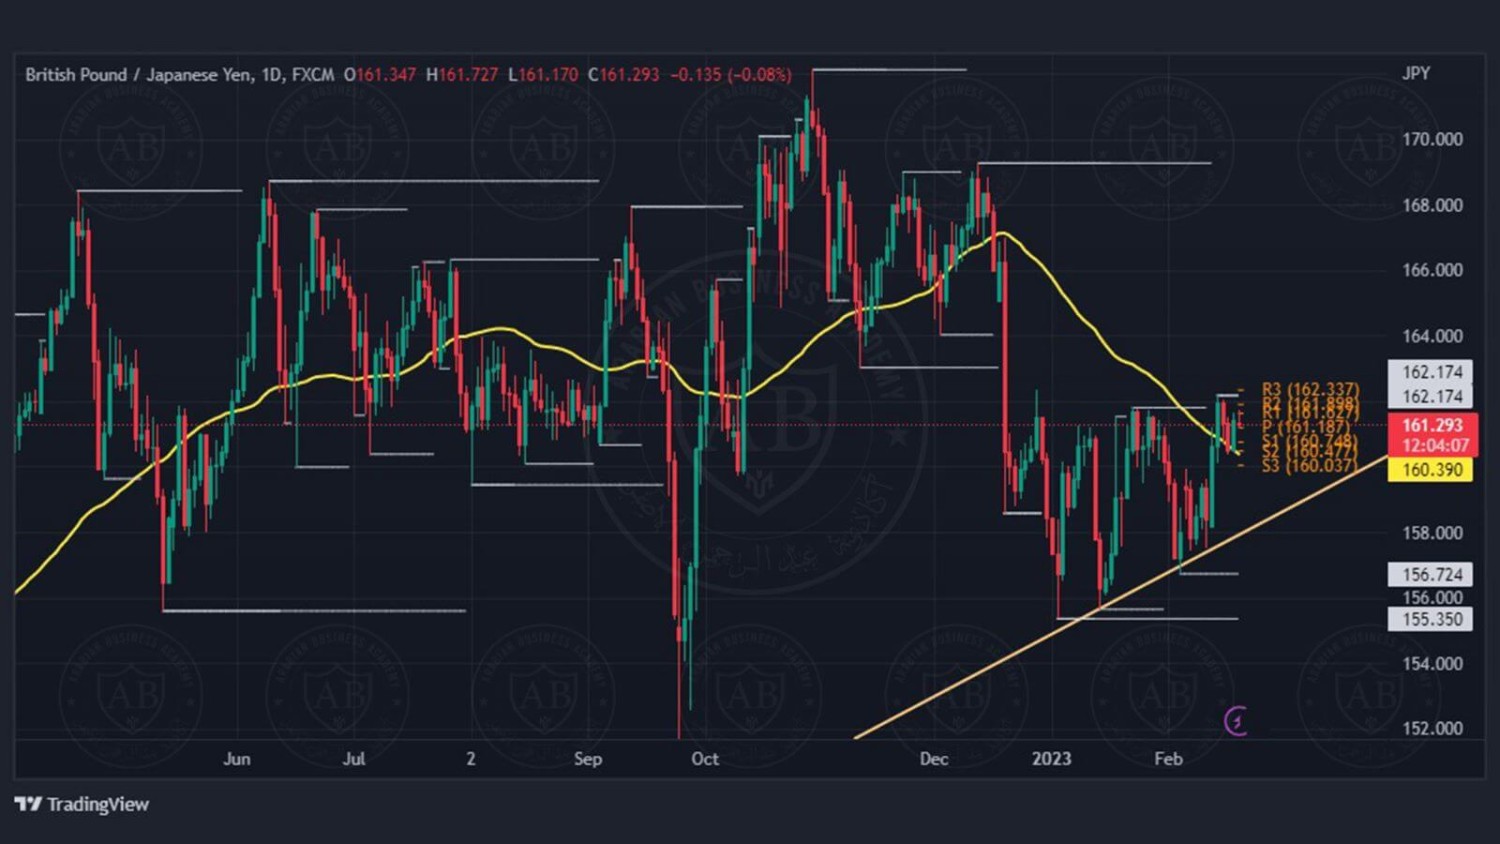Click the purple lightning flash icon
This screenshot has width=1500, height=844.
(x=1237, y=720)
